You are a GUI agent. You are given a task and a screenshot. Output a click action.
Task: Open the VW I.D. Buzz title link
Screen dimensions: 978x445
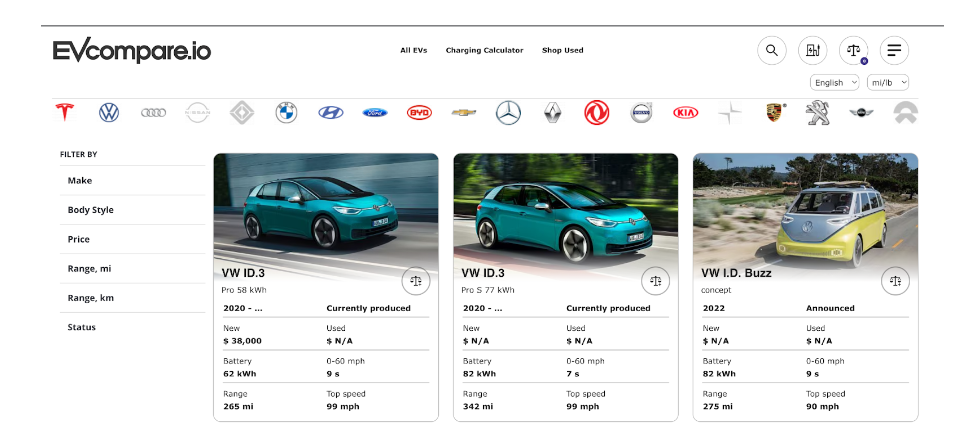pyautogui.click(x=736, y=273)
